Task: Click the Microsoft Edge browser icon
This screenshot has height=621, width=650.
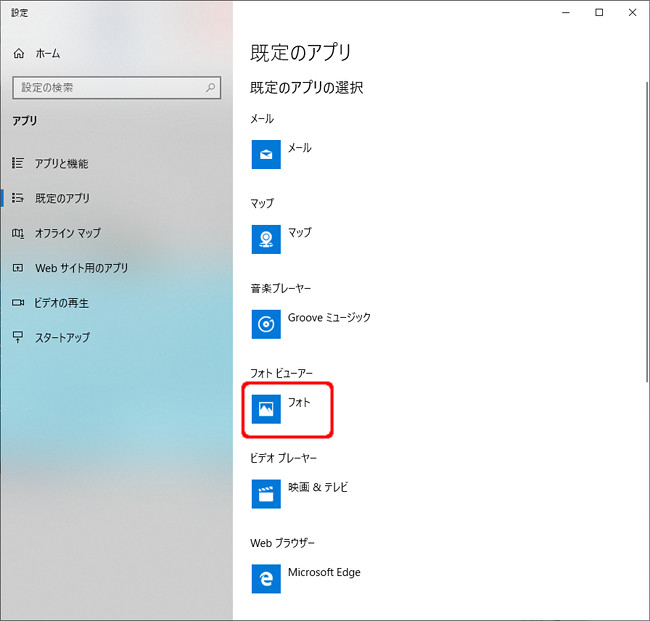Action: click(266, 579)
